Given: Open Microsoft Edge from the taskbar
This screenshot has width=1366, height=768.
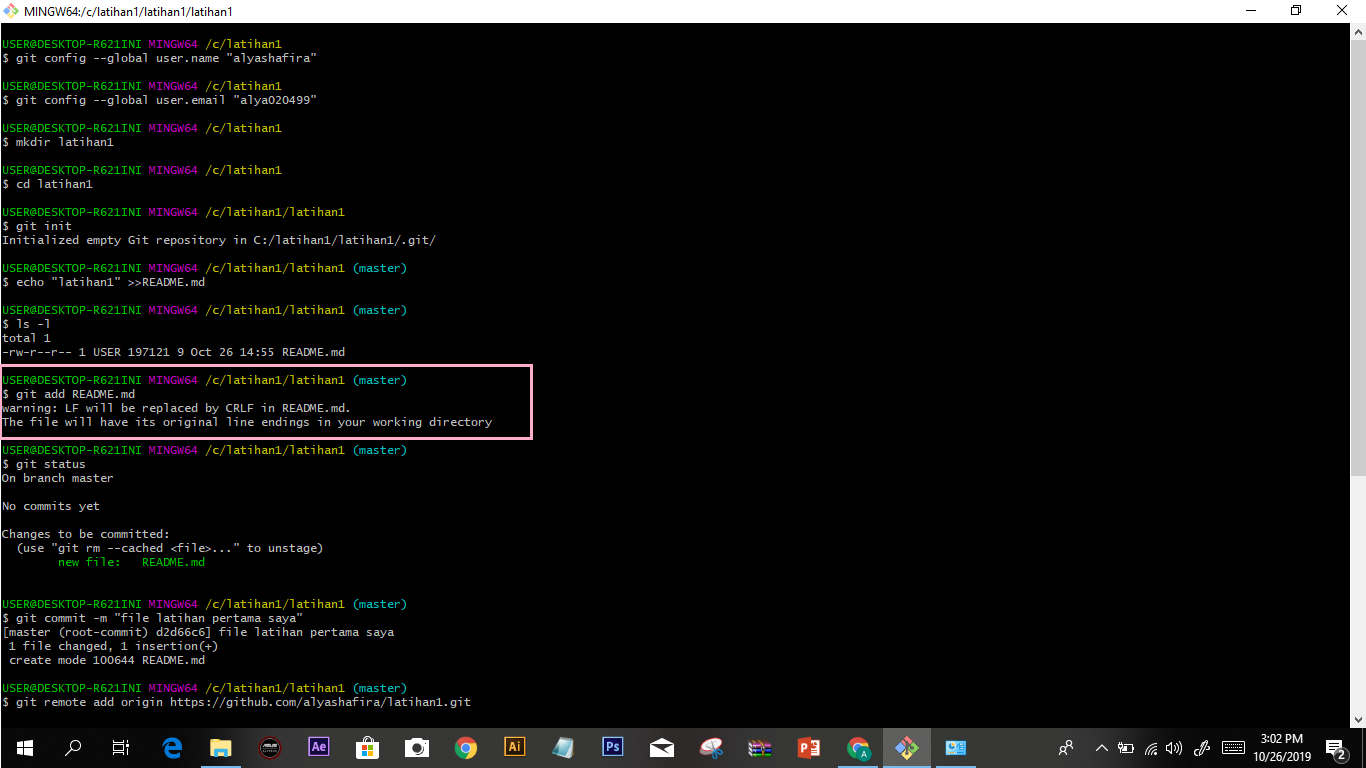Looking at the screenshot, I should click(172, 747).
